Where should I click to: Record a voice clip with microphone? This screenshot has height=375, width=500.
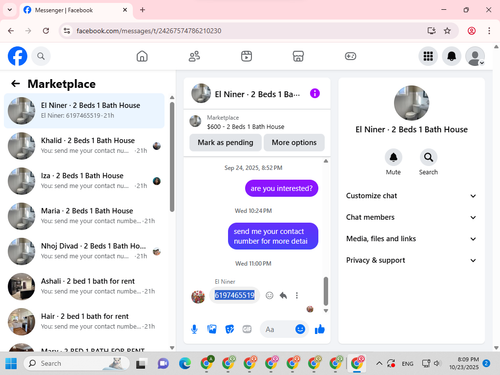pyautogui.click(x=194, y=329)
